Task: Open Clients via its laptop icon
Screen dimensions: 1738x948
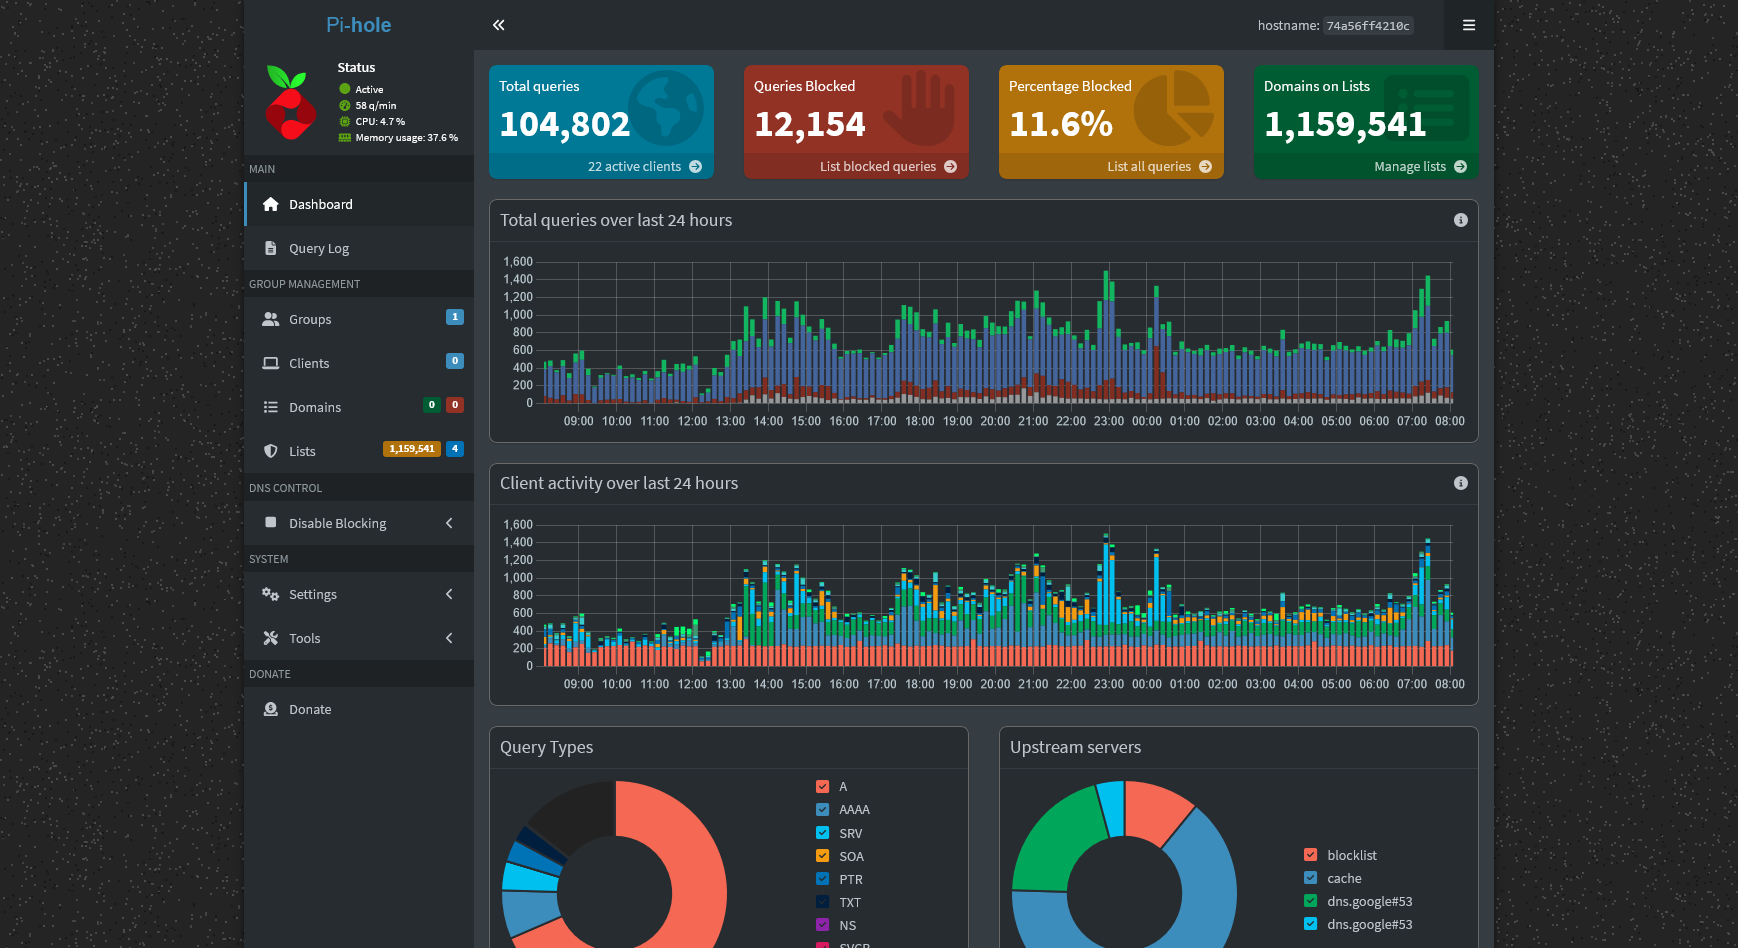Action: pyautogui.click(x=270, y=363)
